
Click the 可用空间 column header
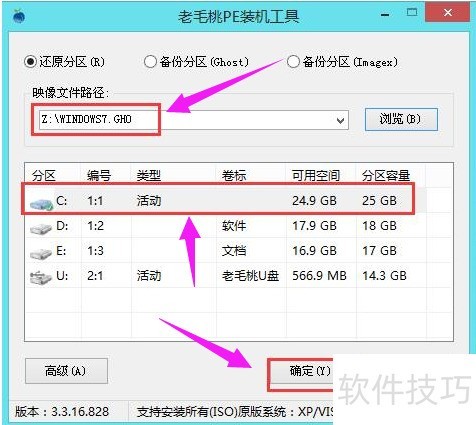[316, 175]
